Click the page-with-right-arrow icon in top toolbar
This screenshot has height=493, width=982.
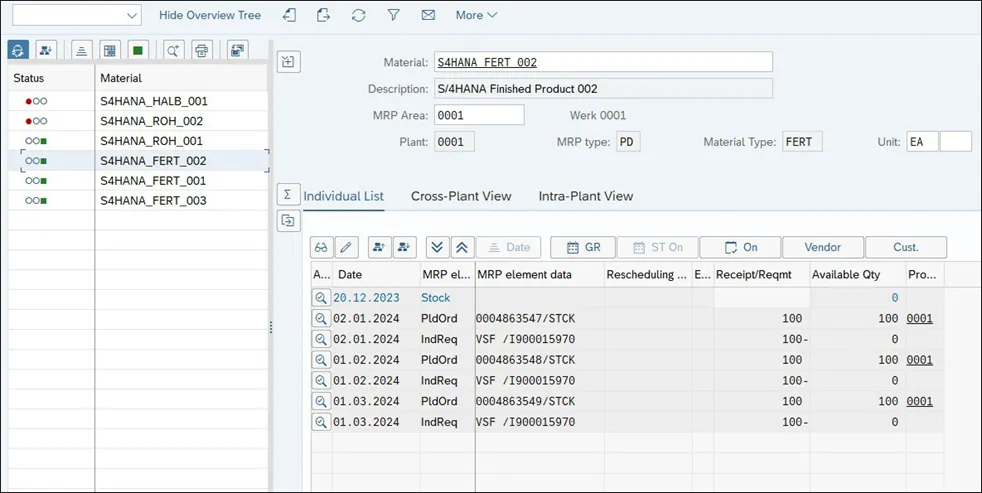(323, 15)
